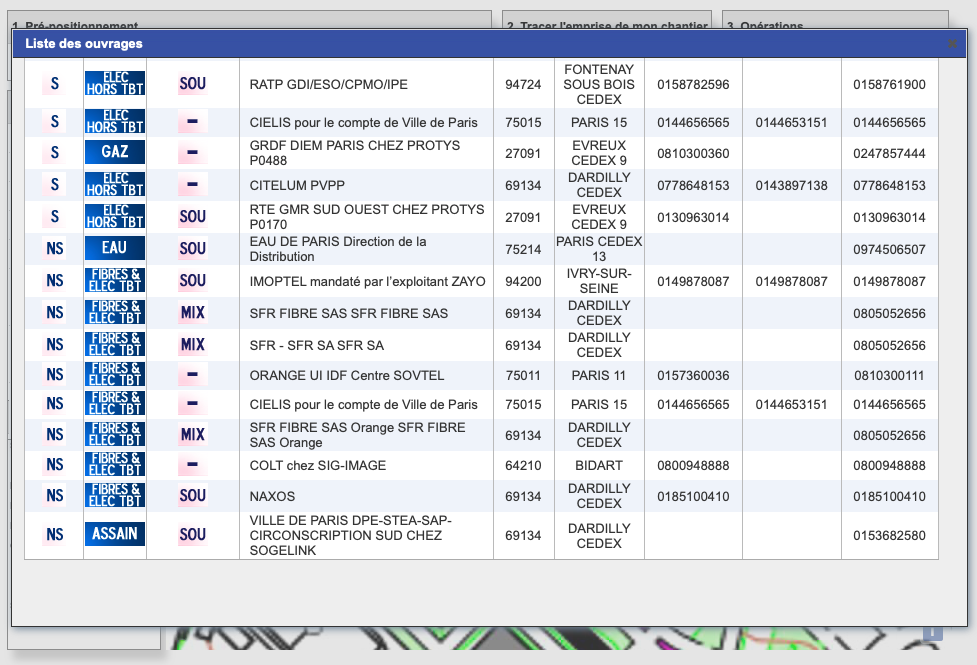Click postal code 94724
Viewport: 977px width, 665px height.
523,84
